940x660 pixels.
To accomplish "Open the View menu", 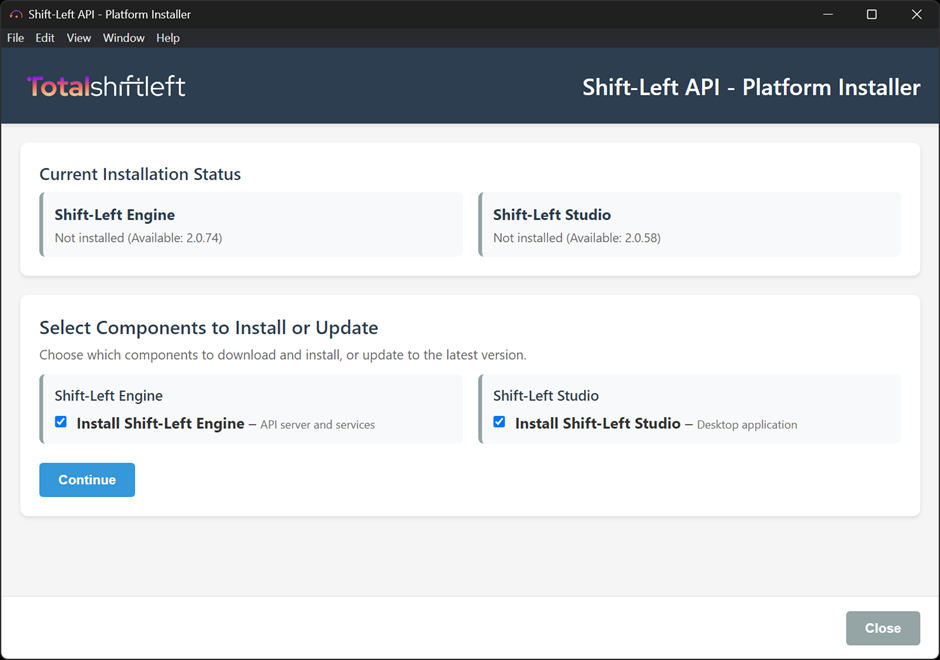I will coord(78,38).
